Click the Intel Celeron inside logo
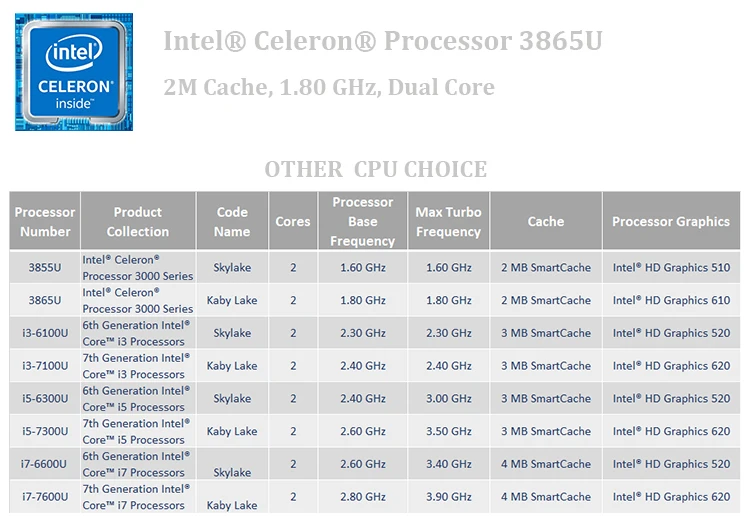This screenshot has width=750, height=524. tap(74, 72)
